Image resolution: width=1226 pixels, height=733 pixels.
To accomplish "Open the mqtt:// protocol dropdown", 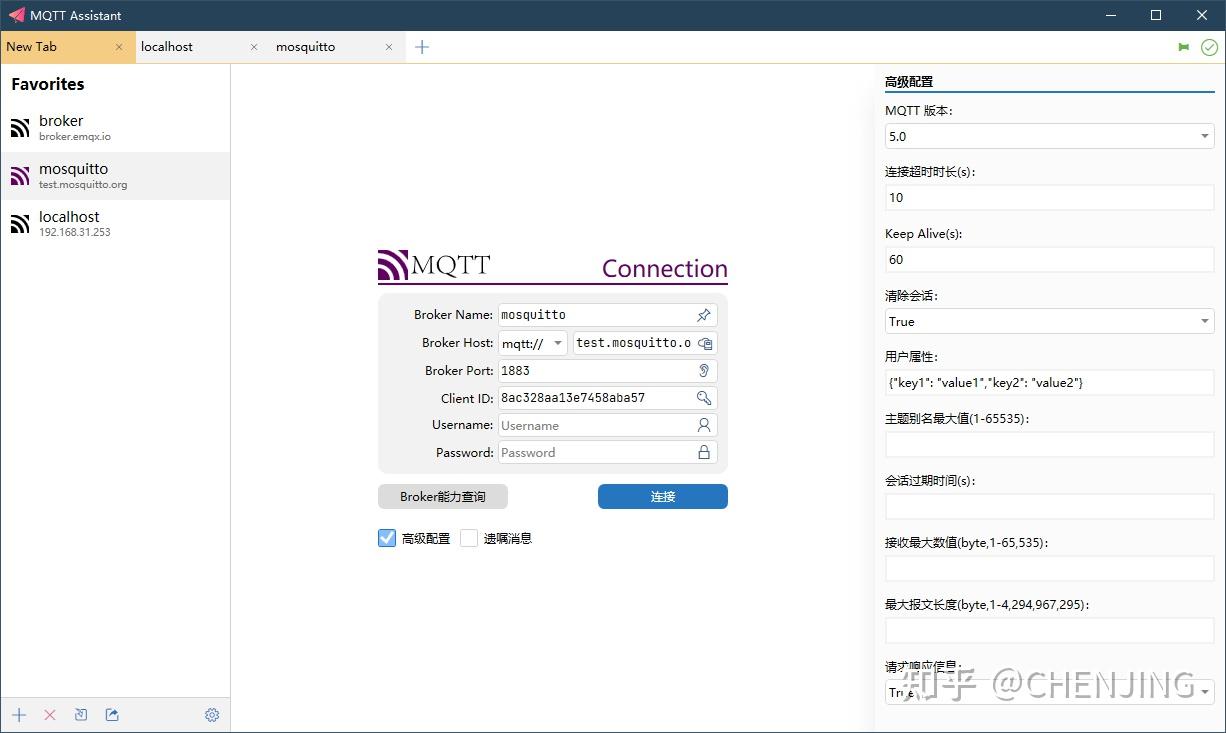I will pyautogui.click(x=556, y=343).
